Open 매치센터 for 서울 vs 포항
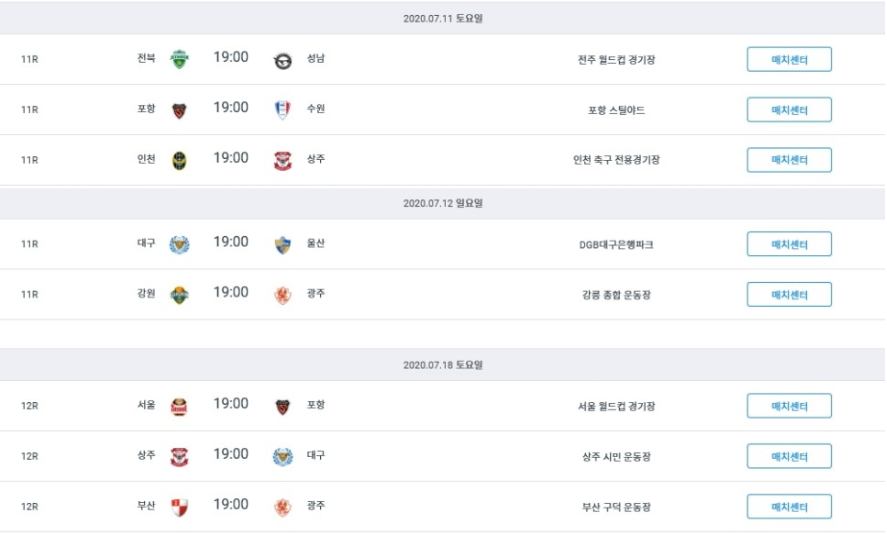Viewport: 887px width, 535px height. tap(789, 406)
